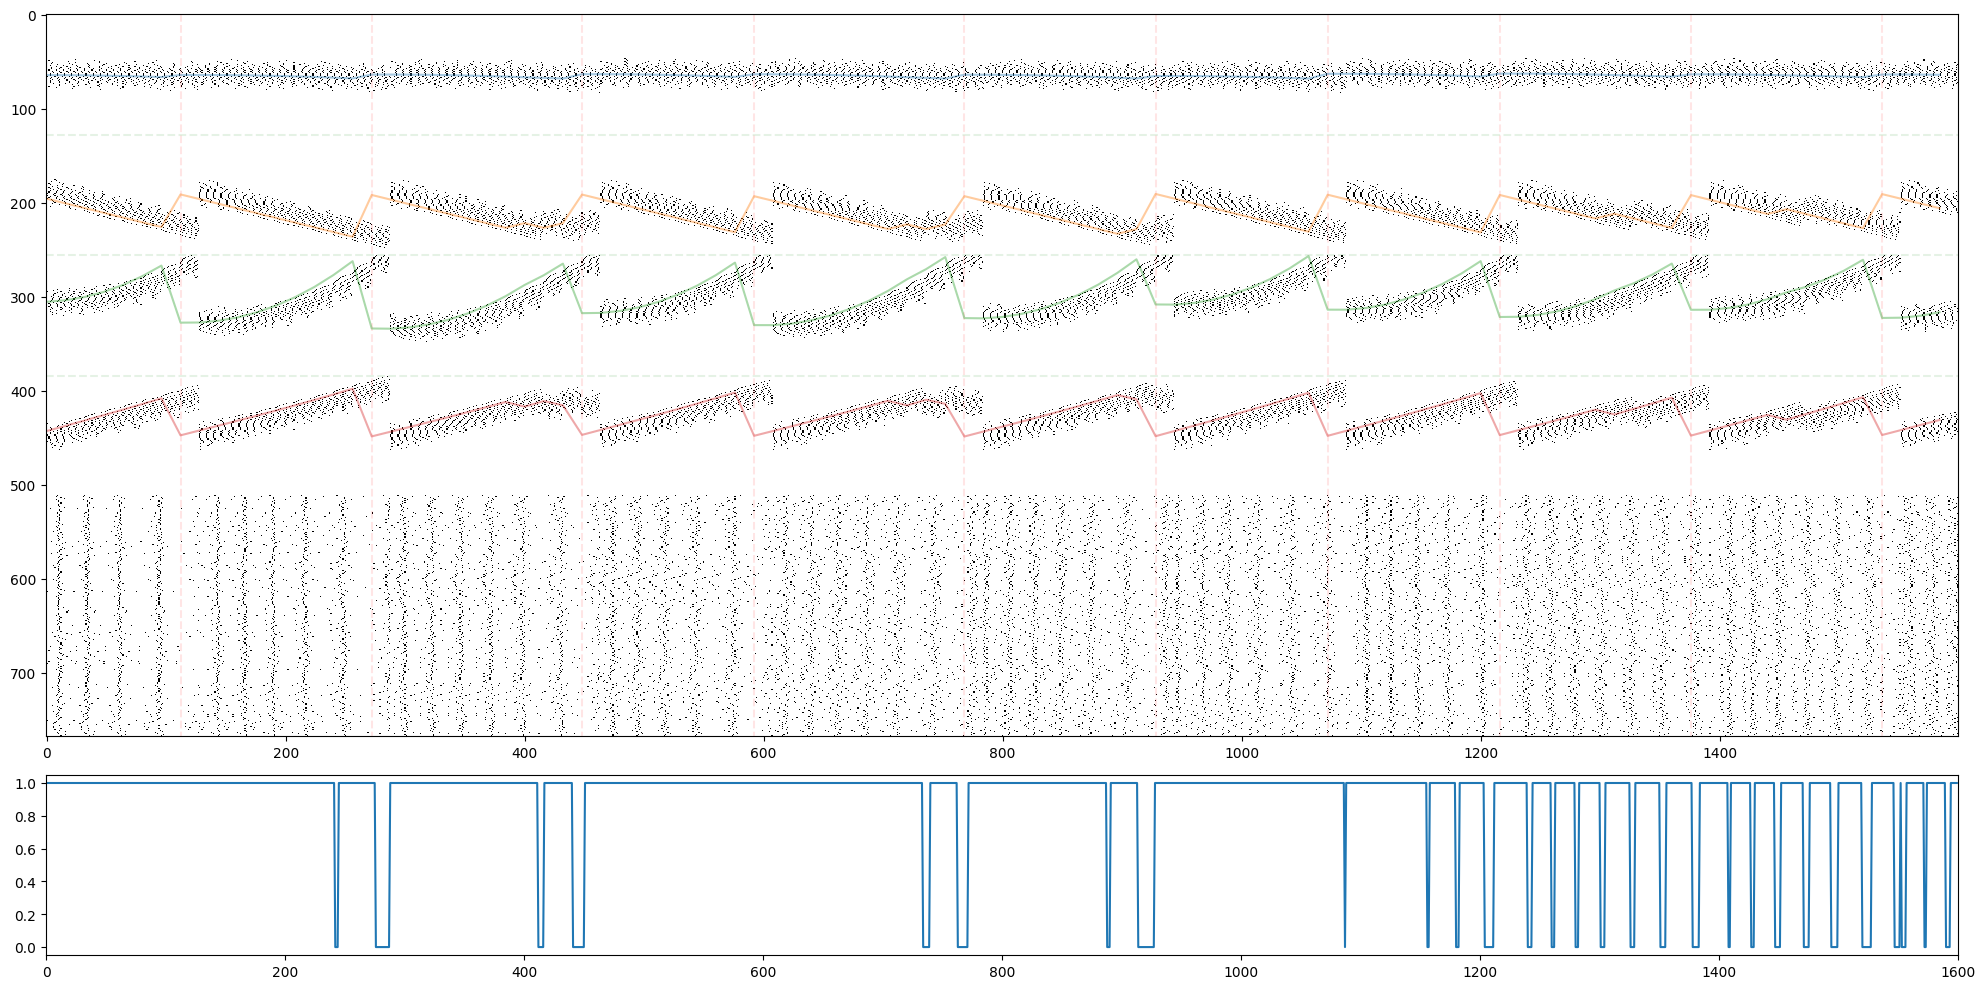Click the first peak of the orange sawtooth line

(x=181, y=194)
